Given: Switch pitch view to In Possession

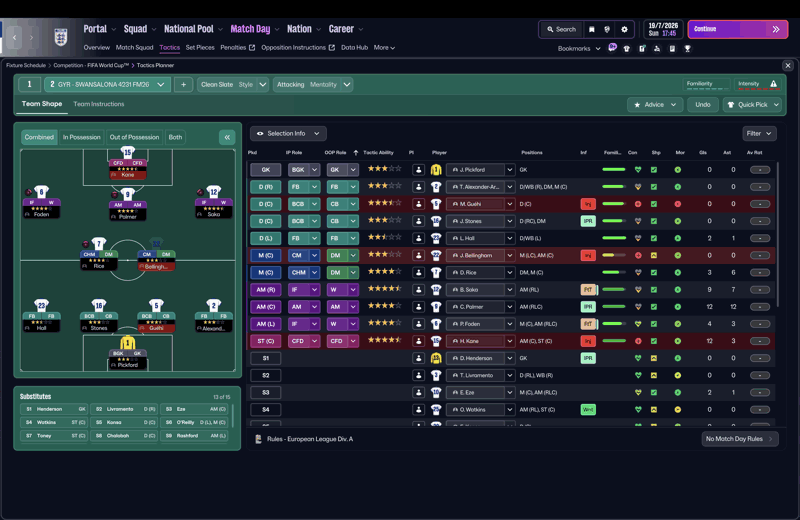Looking at the screenshot, I should coord(81,137).
